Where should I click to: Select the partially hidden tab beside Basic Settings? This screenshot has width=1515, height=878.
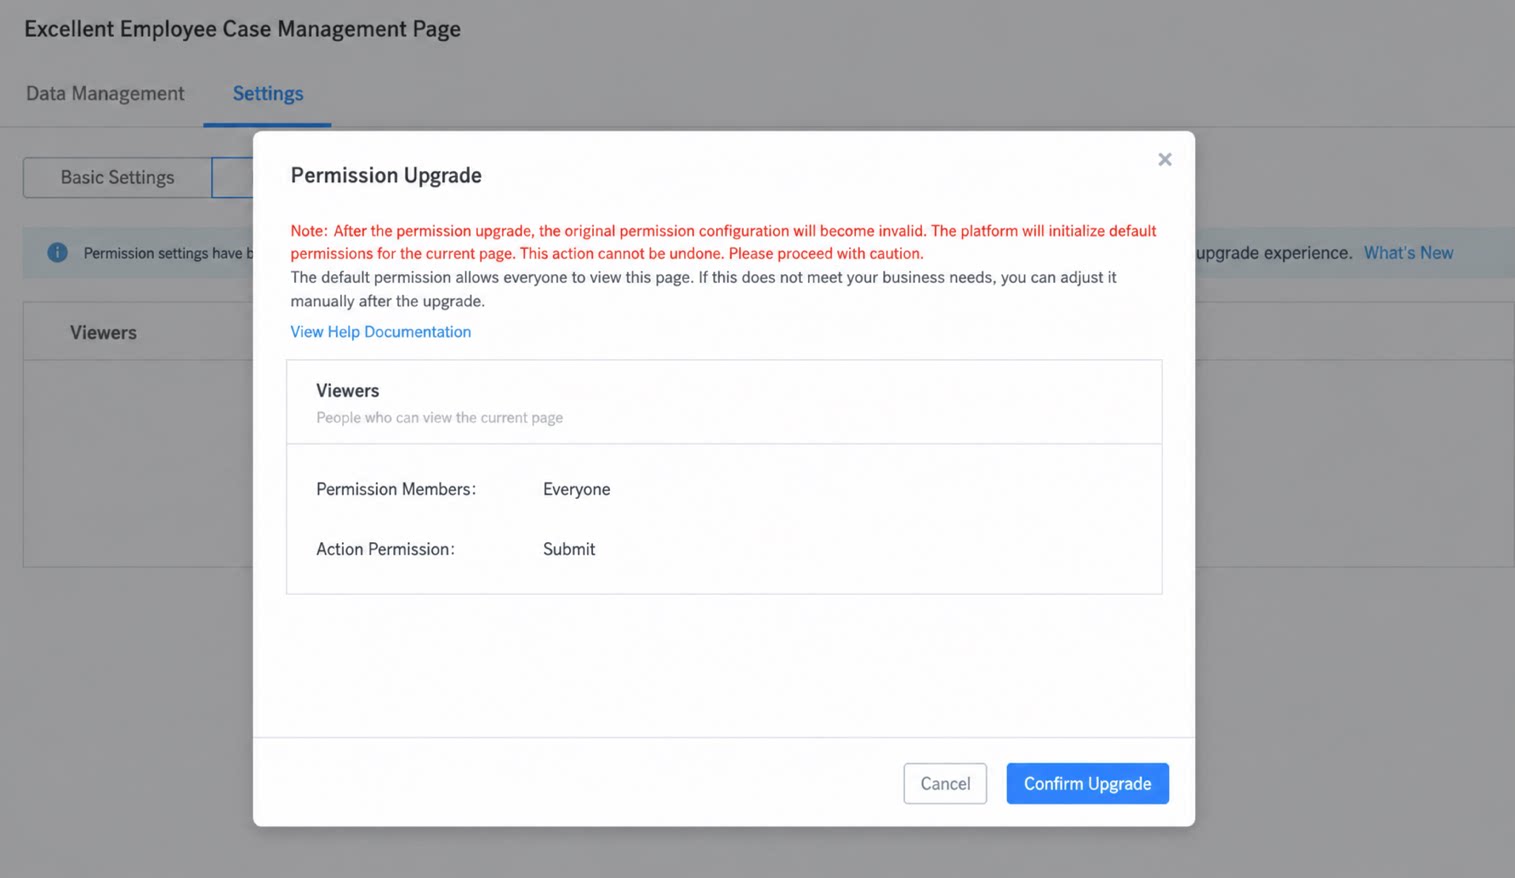pyautogui.click(x=233, y=177)
